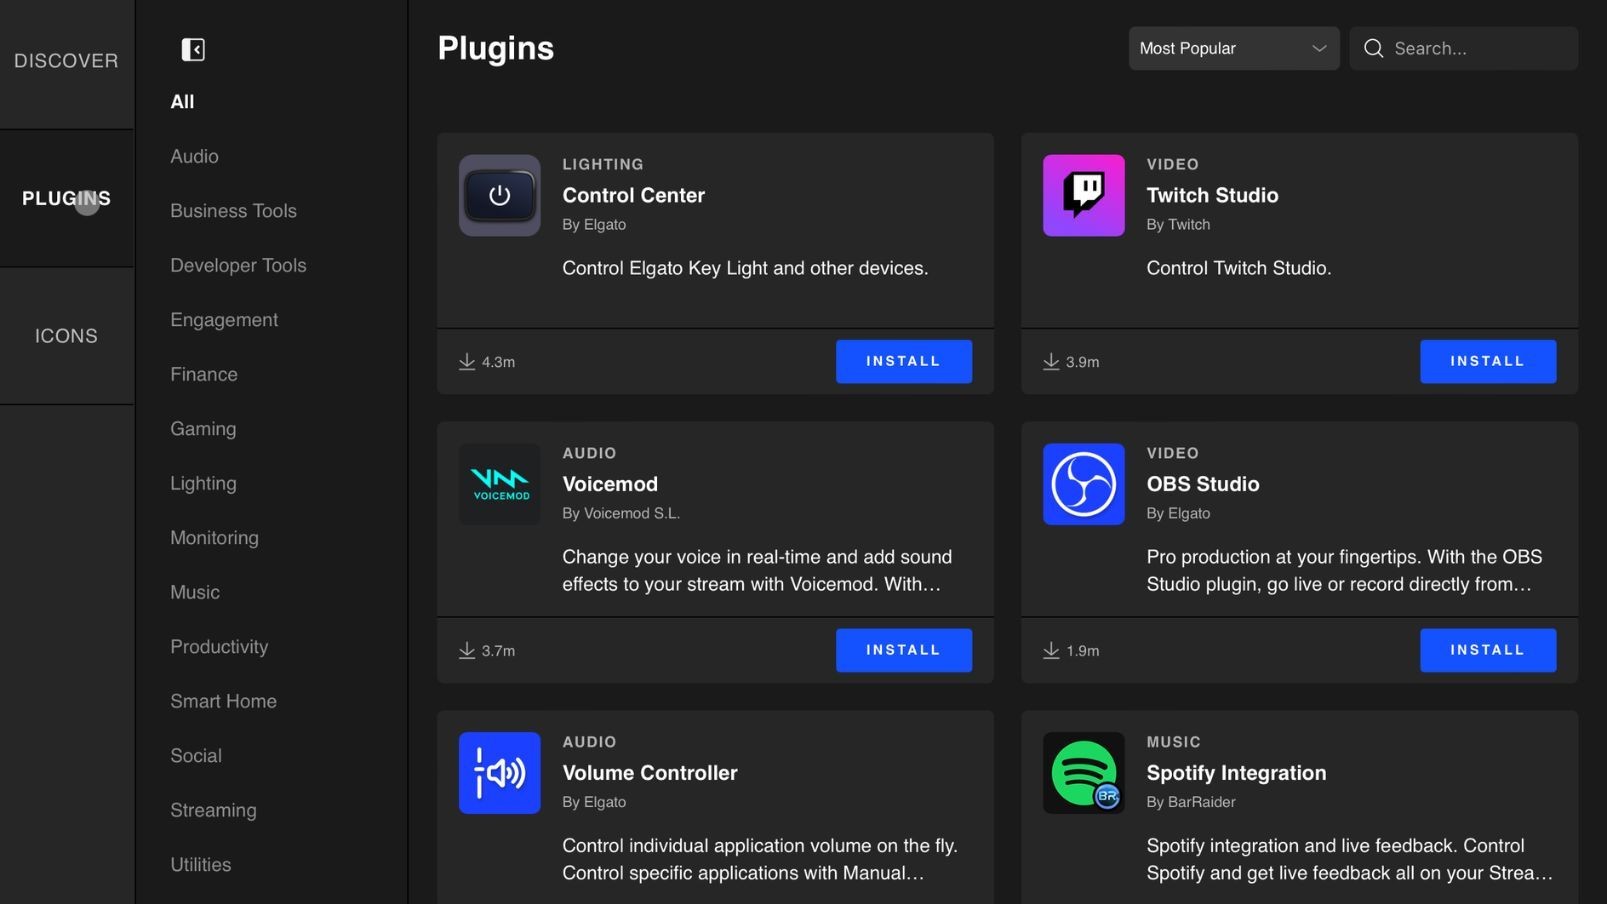Click the Twitch Studio purple logo
The image size is (1607, 904).
(1084, 195)
